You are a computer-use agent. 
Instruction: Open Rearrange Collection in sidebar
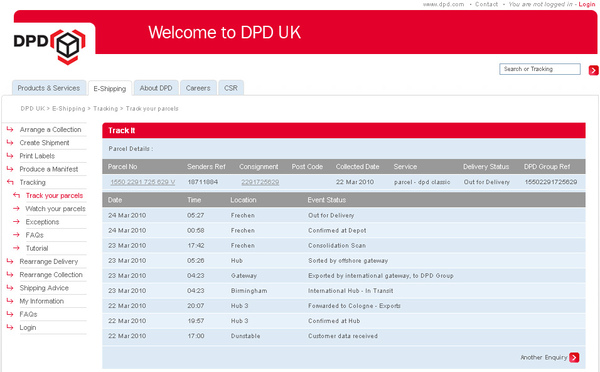[x=51, y=275]
